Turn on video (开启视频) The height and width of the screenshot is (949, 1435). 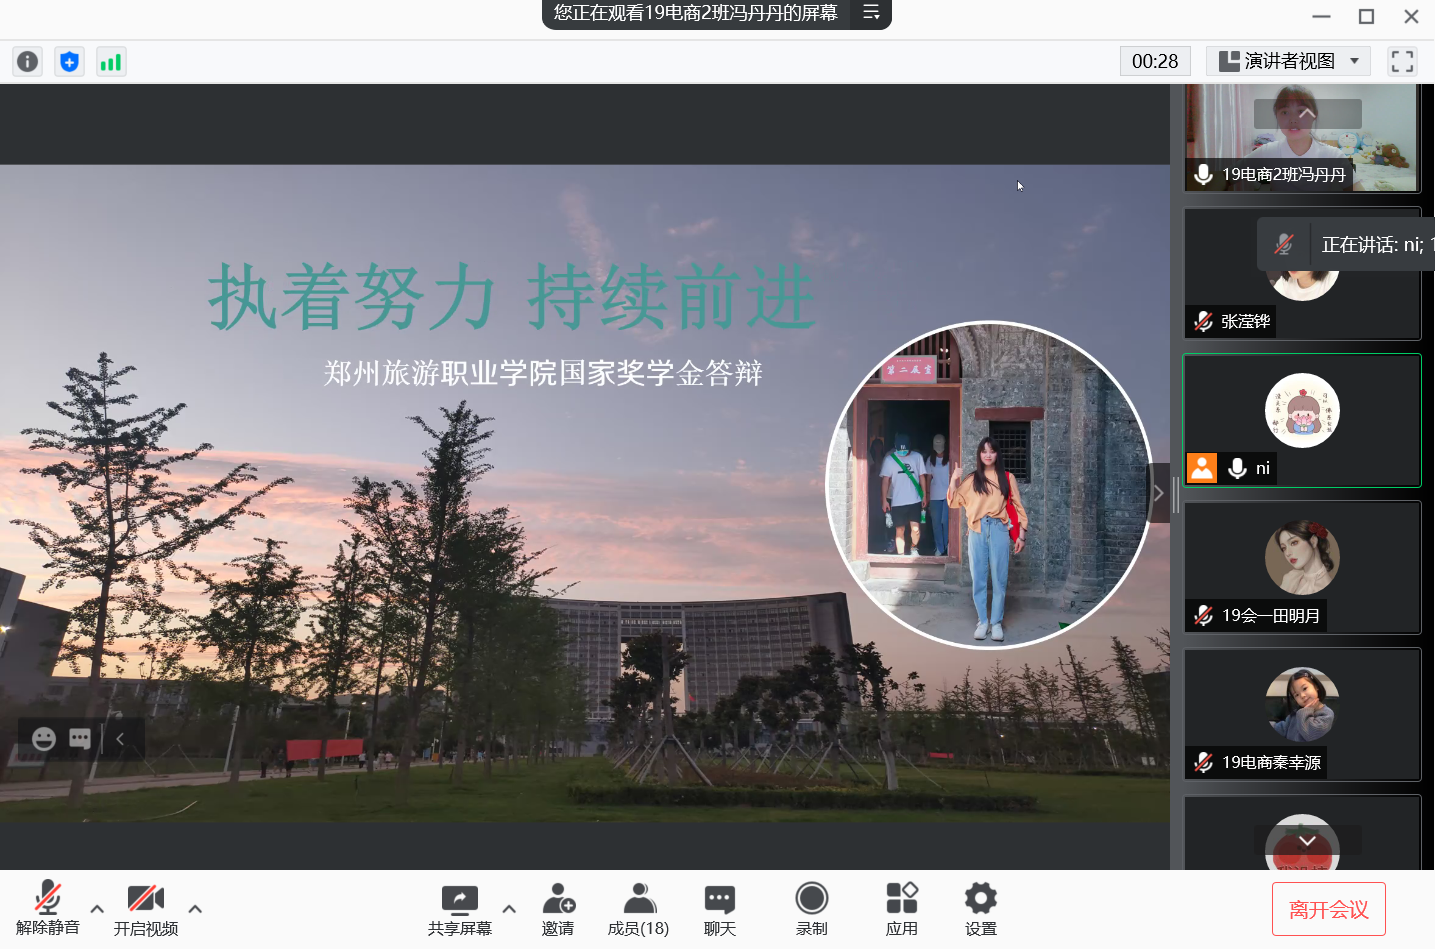[x=146, y=909]
